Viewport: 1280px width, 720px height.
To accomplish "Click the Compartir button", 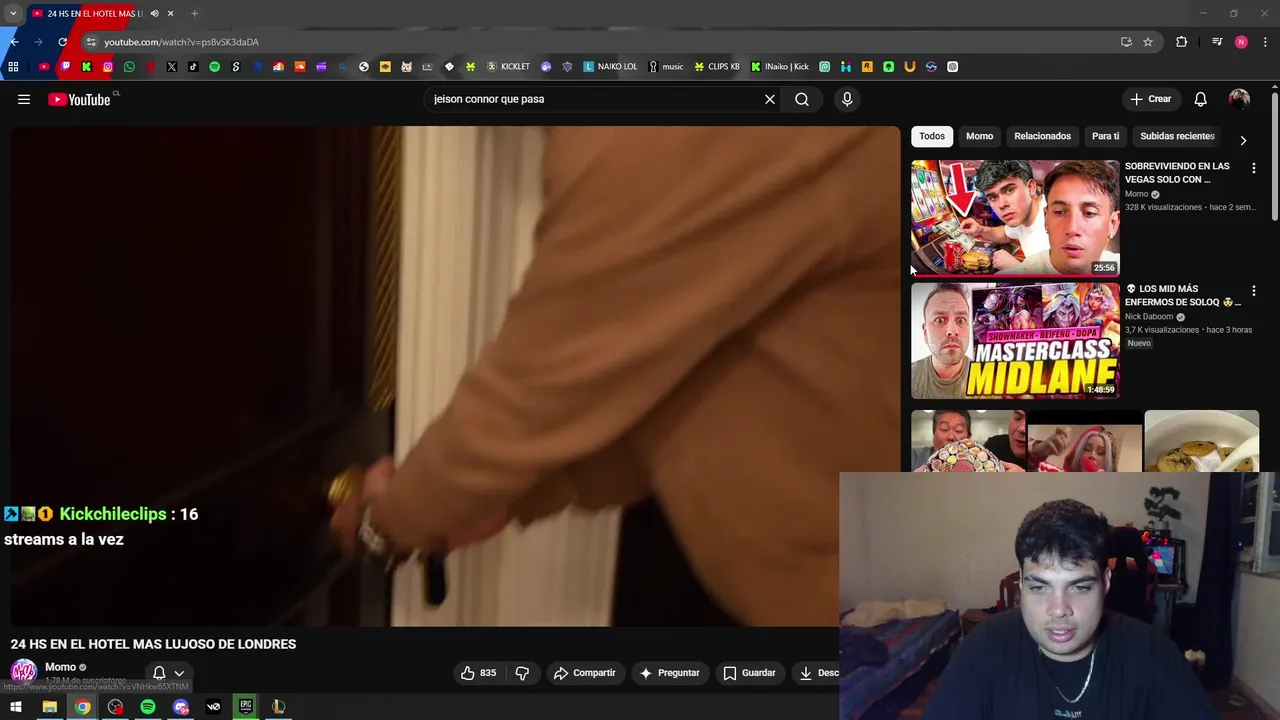I will click(585, 673).
